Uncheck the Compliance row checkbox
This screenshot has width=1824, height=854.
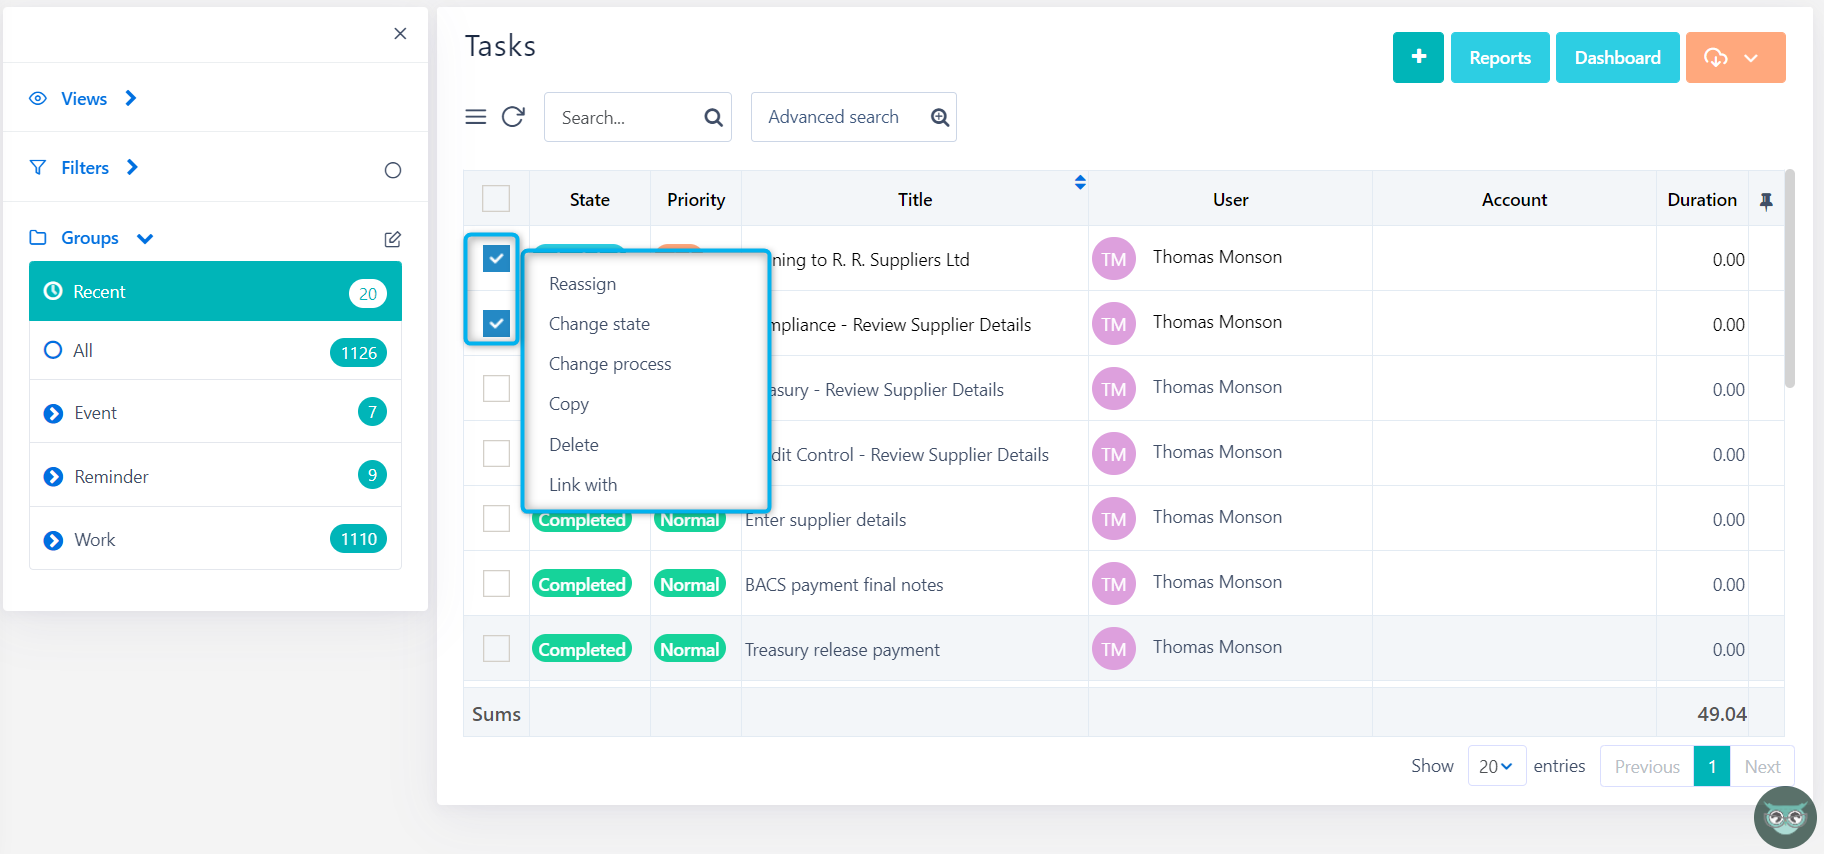(496, 323)
